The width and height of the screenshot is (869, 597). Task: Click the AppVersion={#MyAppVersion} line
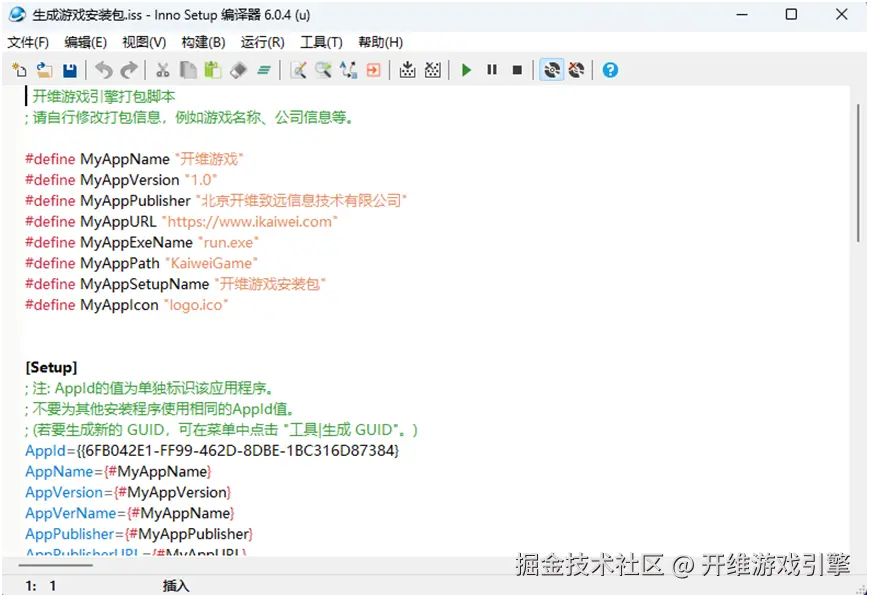(x=128, y=492)
